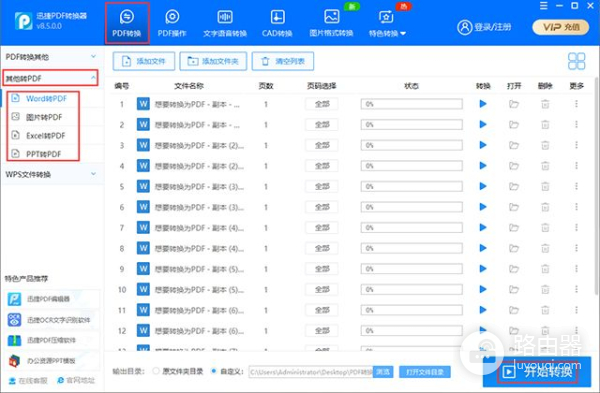Viewport: 600px width, 393px height.
Task: Click the 浏览 browse button
Action: click(383, 372)
